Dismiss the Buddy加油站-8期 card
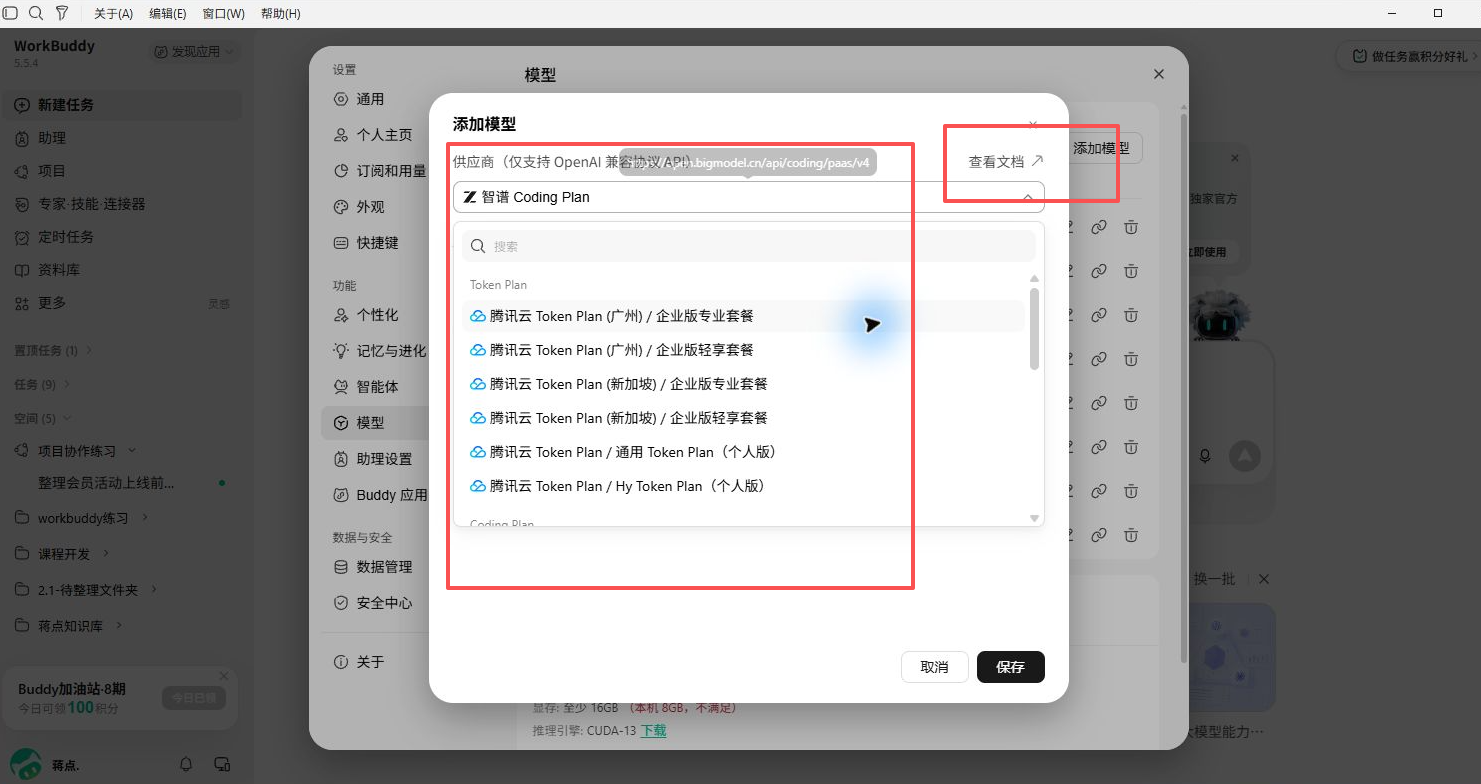Screen dimensions: 1481x784 [x=224, y=676]
